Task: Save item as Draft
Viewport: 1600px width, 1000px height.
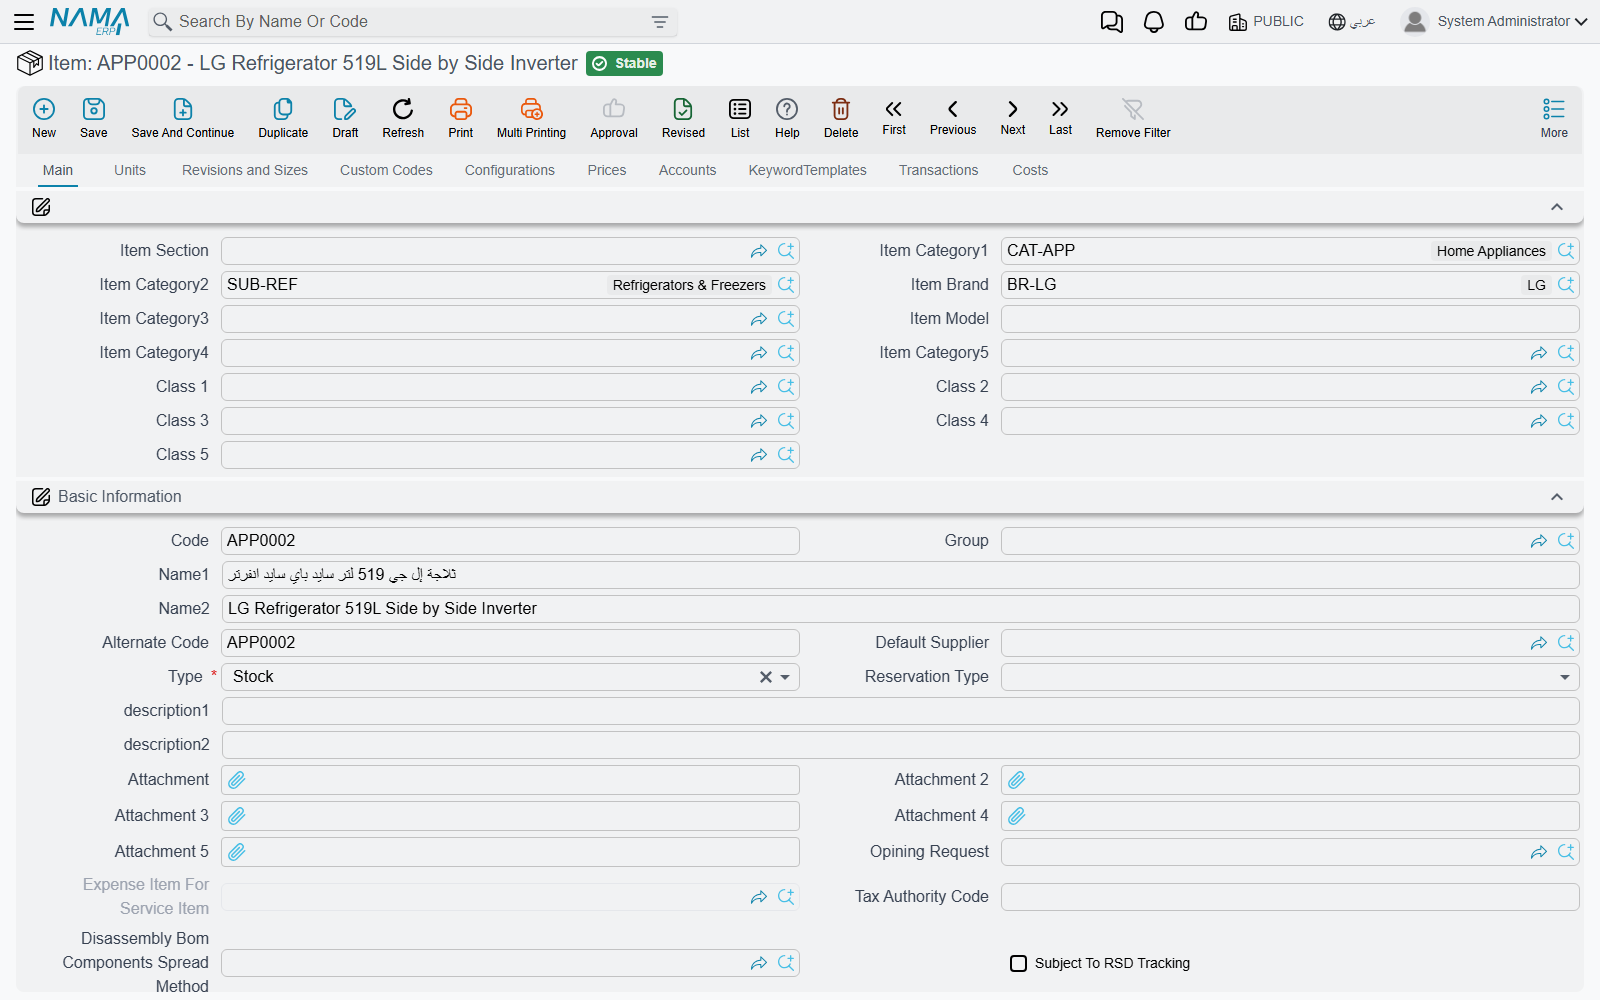Action: [x=345, y=118]
